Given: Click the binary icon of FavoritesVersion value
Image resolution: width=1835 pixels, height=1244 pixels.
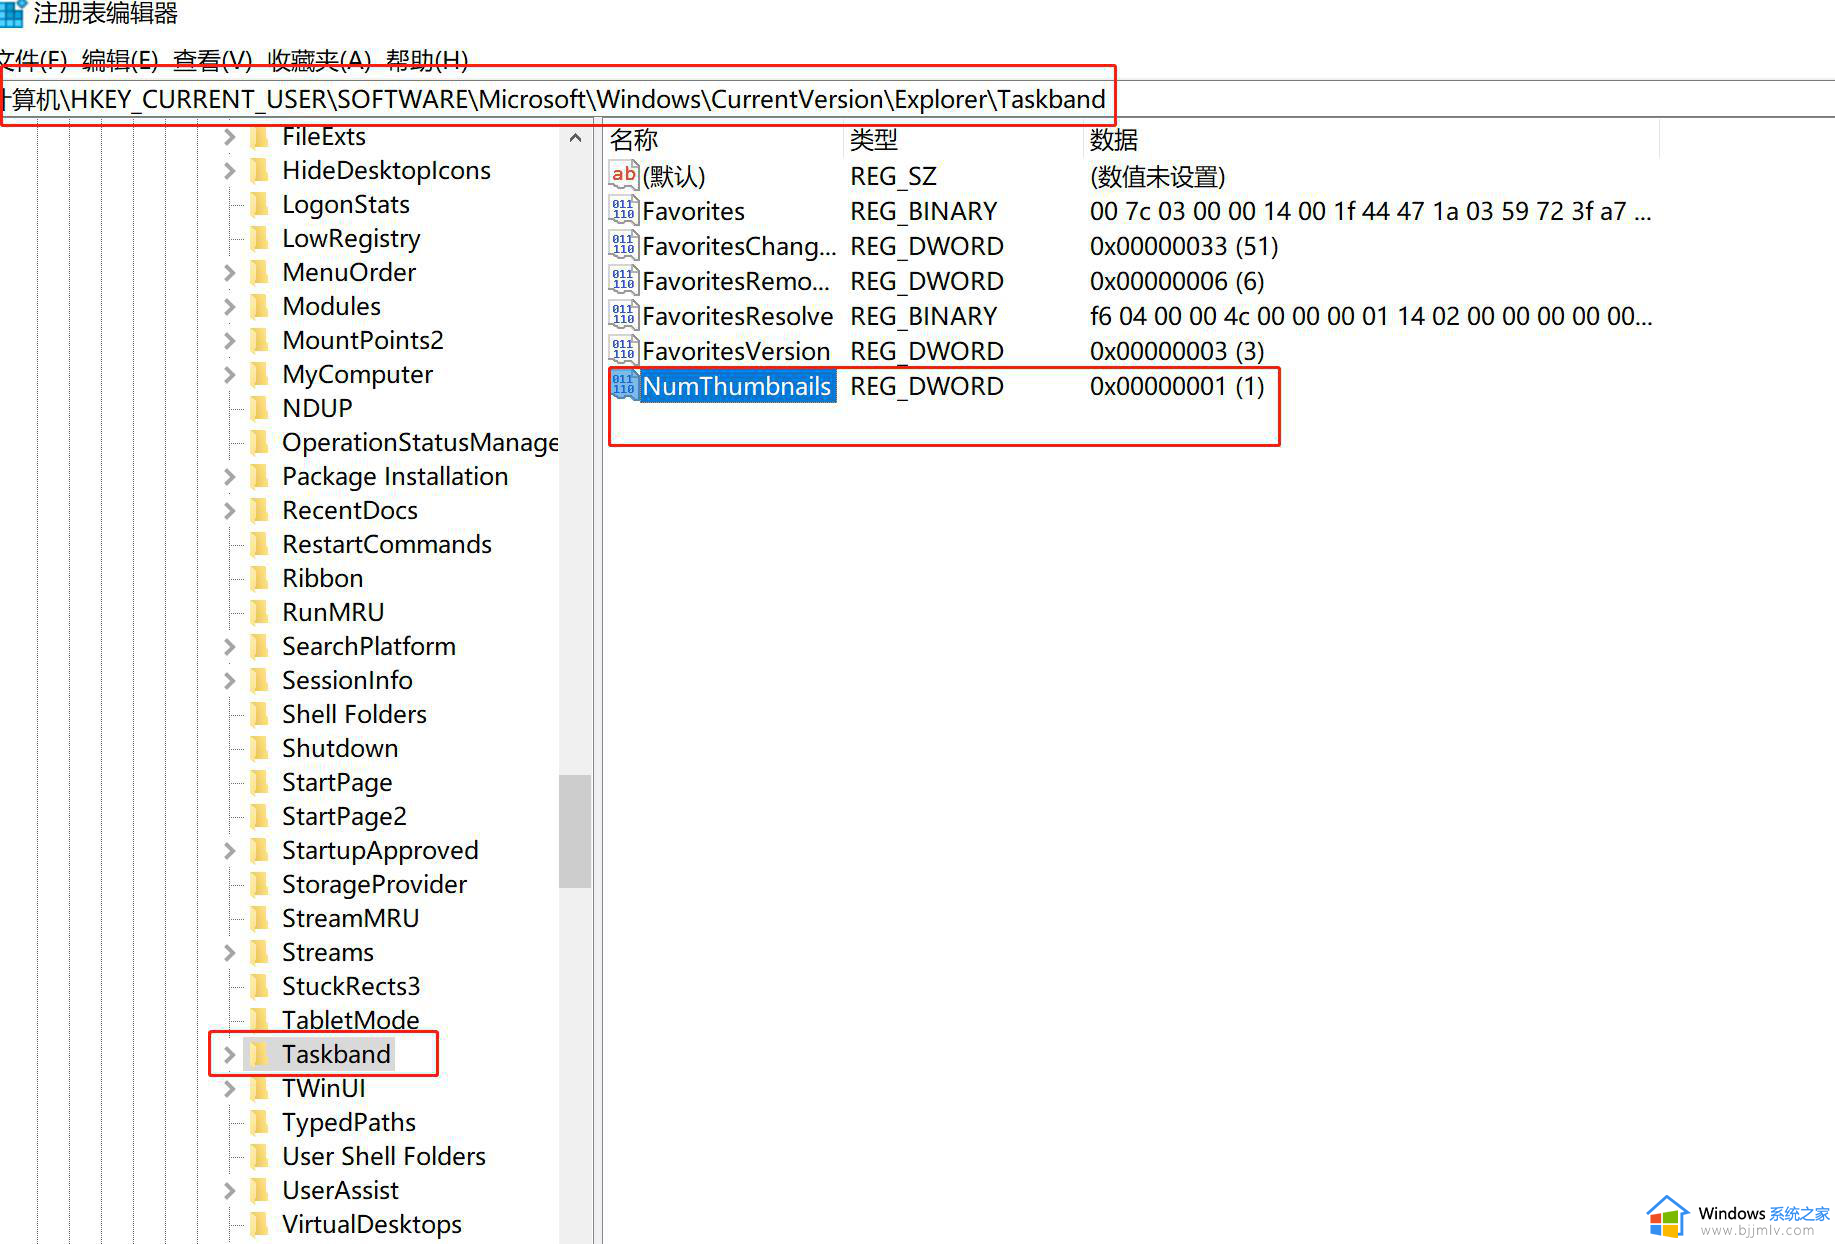Looking at the screenshot, I should (623, 351).
